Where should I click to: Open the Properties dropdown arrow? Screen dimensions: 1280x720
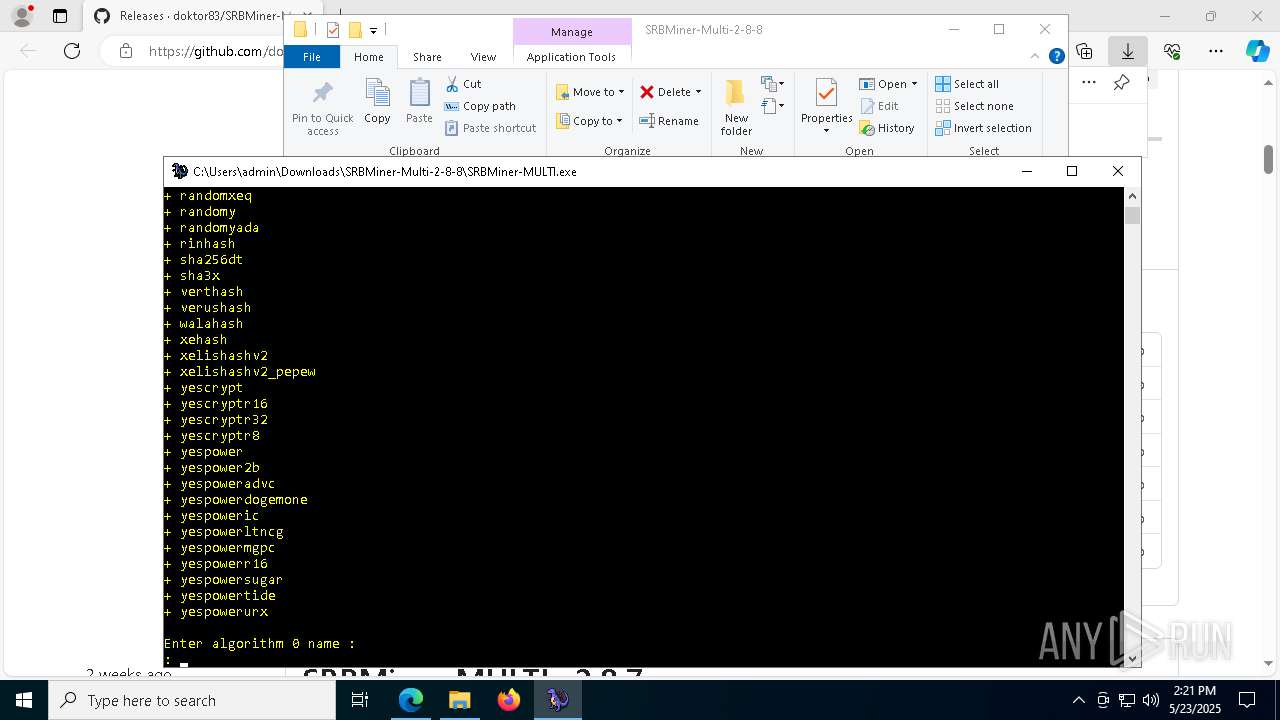(826, 130)
